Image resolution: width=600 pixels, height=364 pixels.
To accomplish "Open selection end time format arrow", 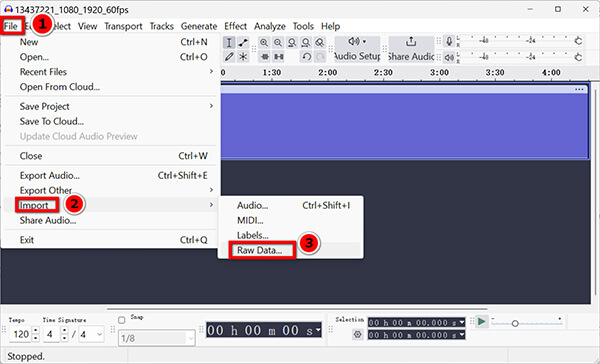I will click(x=462, y=335).
